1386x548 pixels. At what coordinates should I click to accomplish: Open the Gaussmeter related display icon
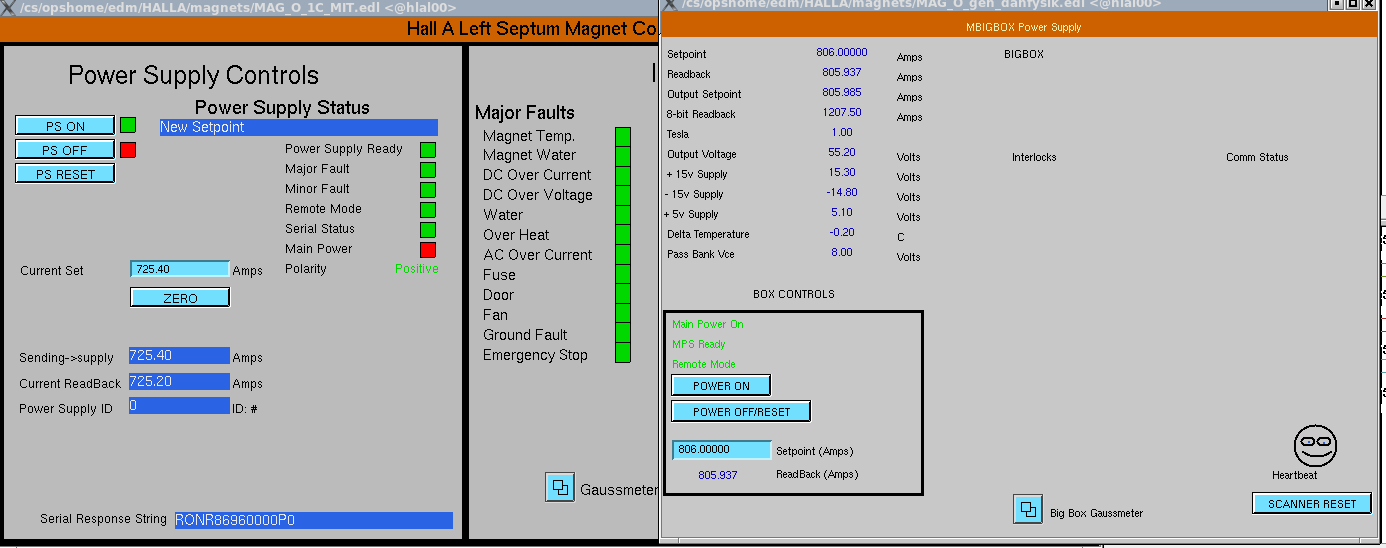(559, 487)
